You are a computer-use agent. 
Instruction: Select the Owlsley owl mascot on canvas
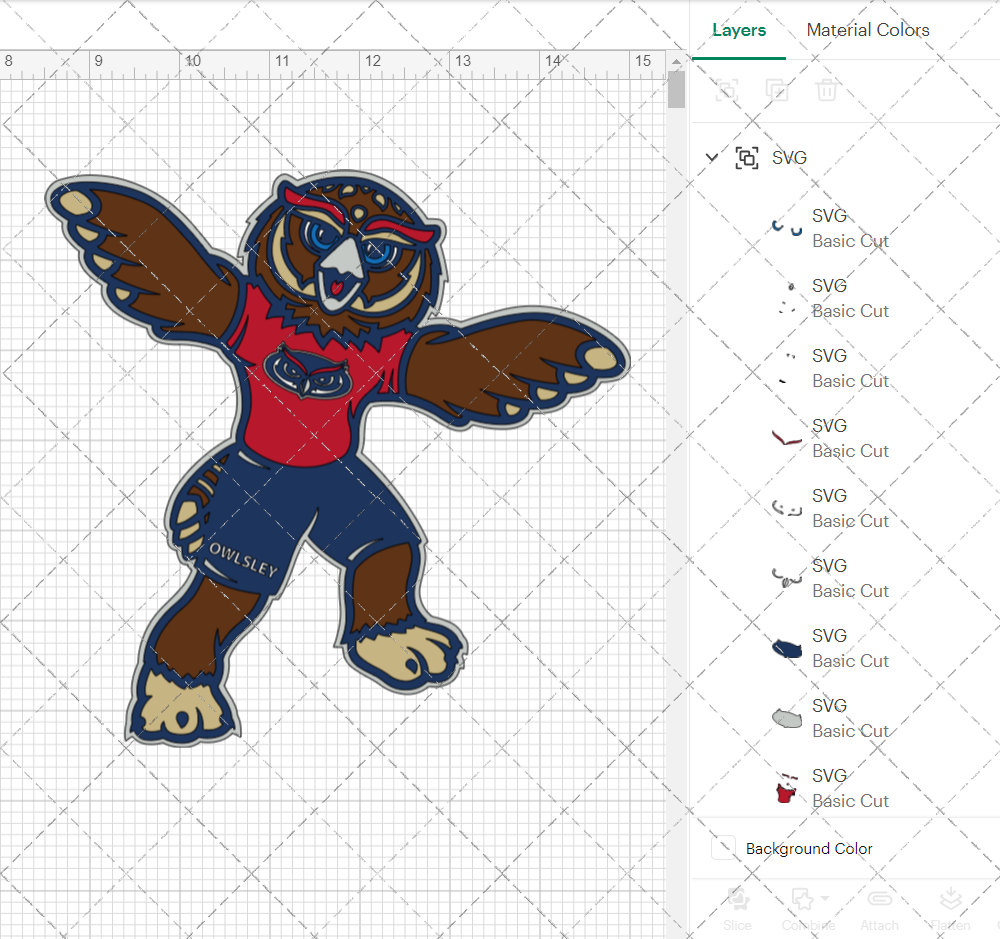[337, 457]
